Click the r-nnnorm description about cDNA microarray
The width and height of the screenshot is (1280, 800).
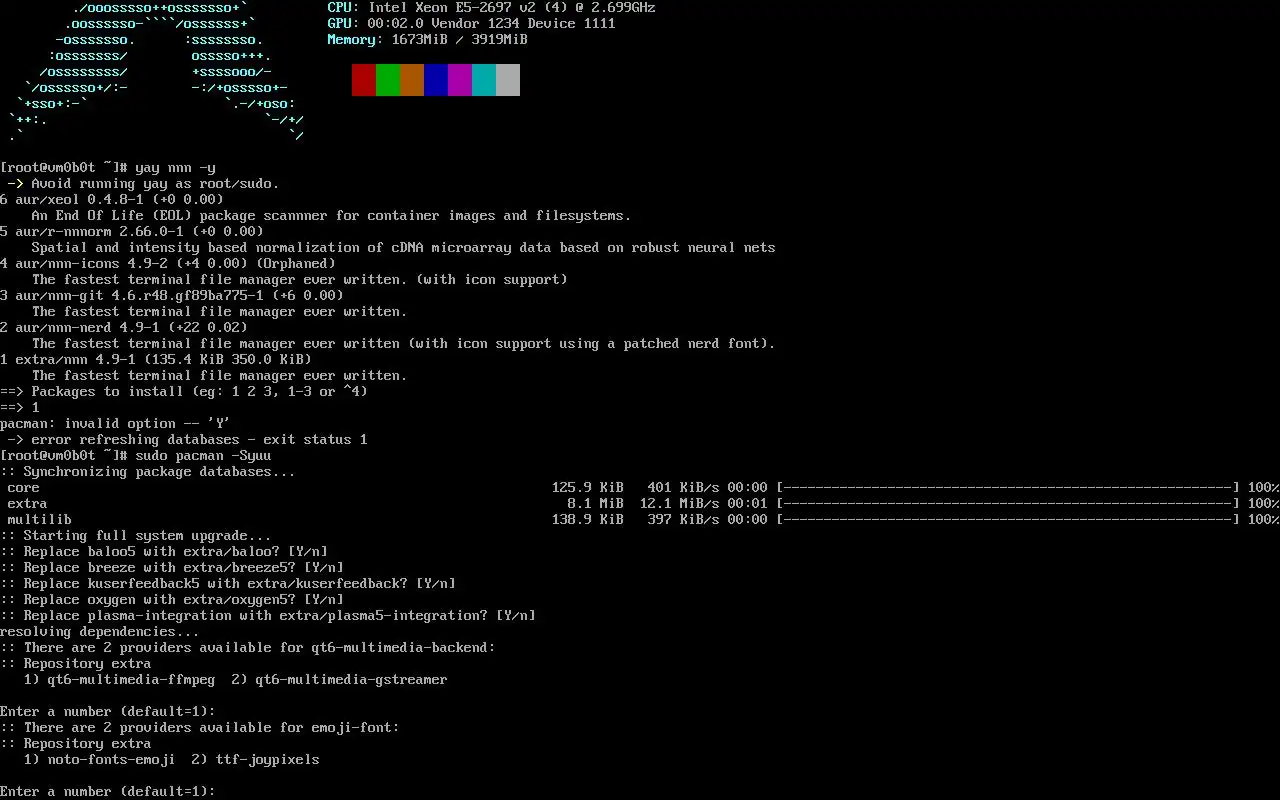point(404,248)
